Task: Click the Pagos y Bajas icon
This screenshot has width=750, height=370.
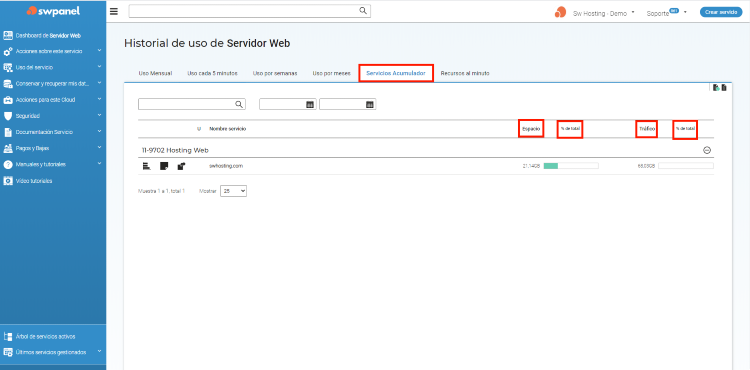Action: [8, 148]
